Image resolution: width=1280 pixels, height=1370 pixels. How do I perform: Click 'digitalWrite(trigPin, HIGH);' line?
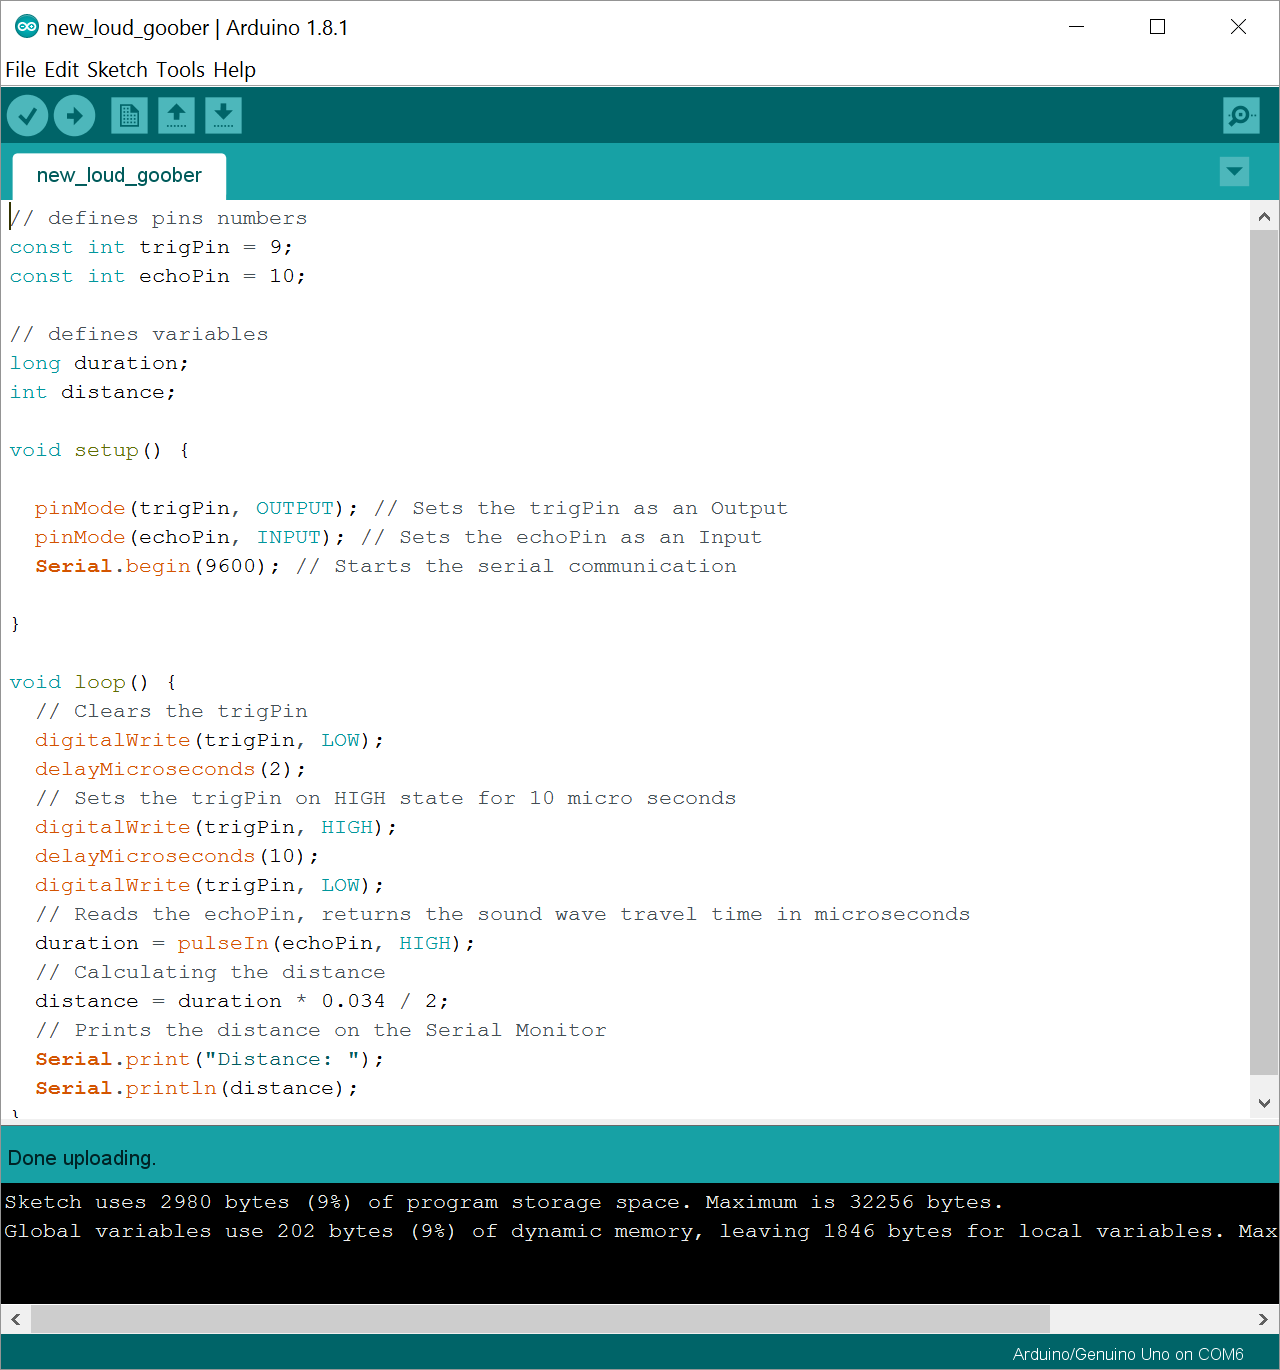216,827
